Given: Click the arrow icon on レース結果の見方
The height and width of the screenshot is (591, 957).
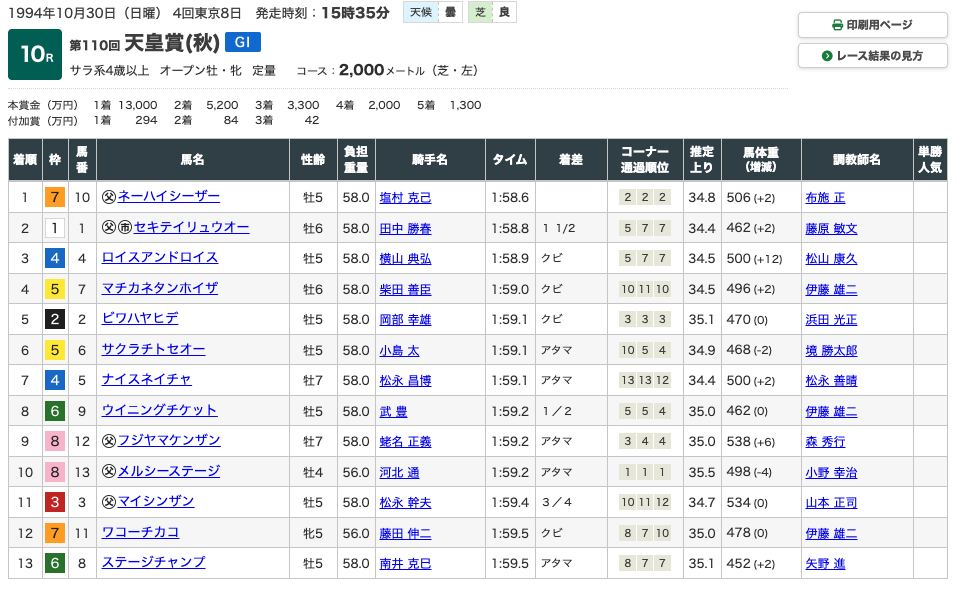Looking at the screenshot, I should [827, 56].
